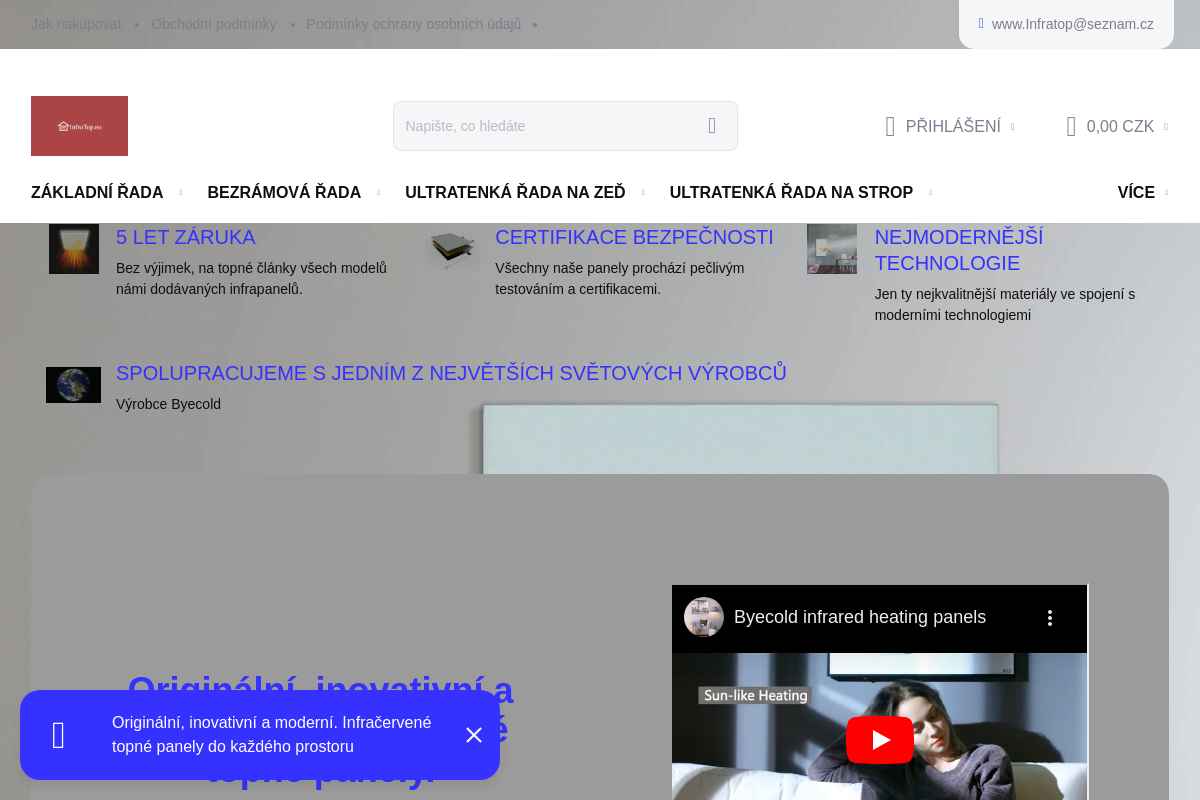
Task: Open the shopping cart icon
Action: tap(1071, 126)
